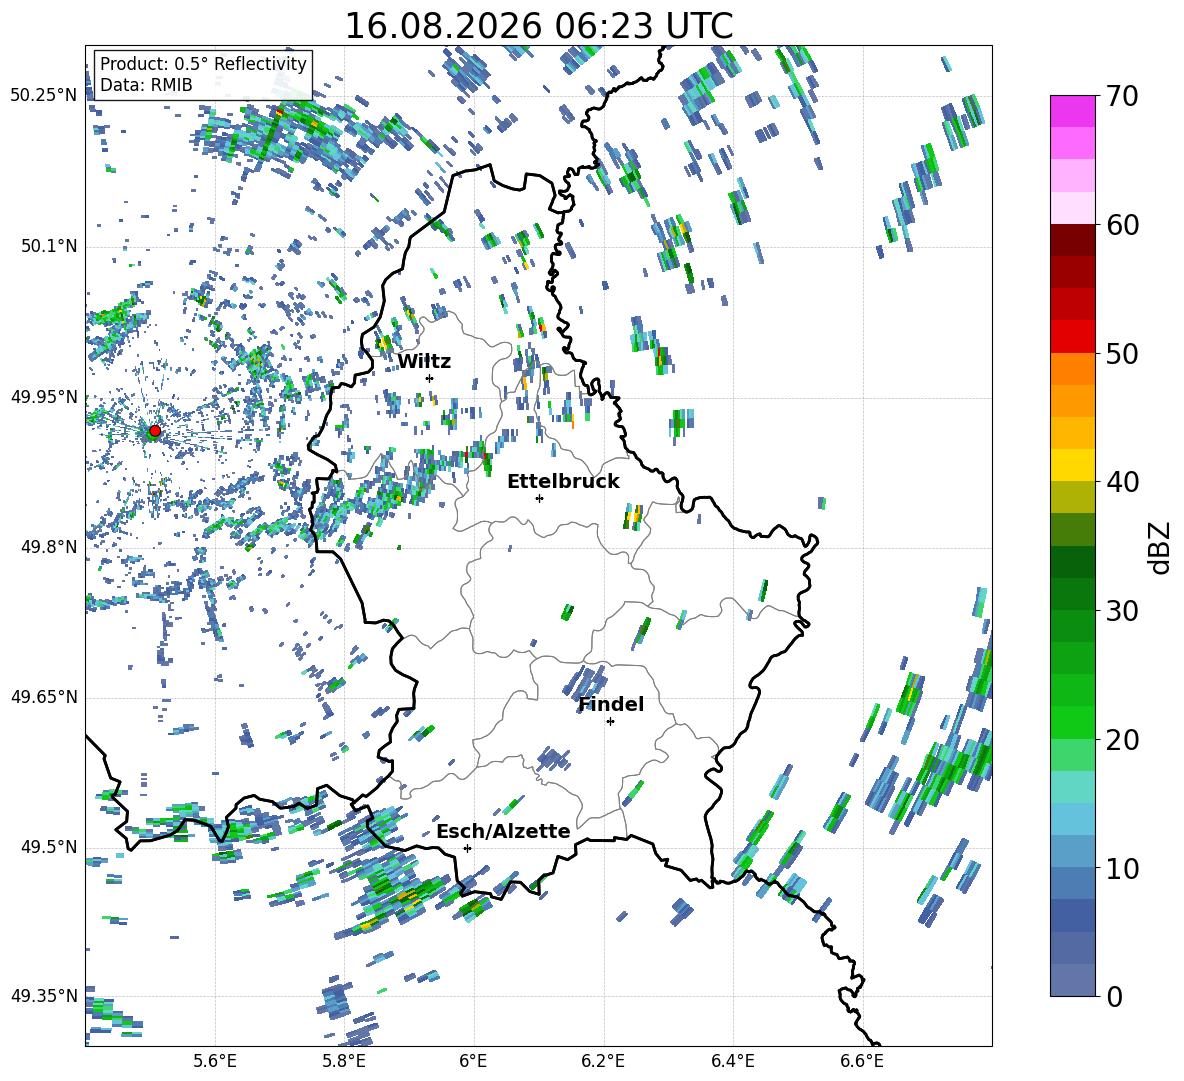
Task: Click the red 50 dBZ colorbar segment
Action: pos(1072,337)
